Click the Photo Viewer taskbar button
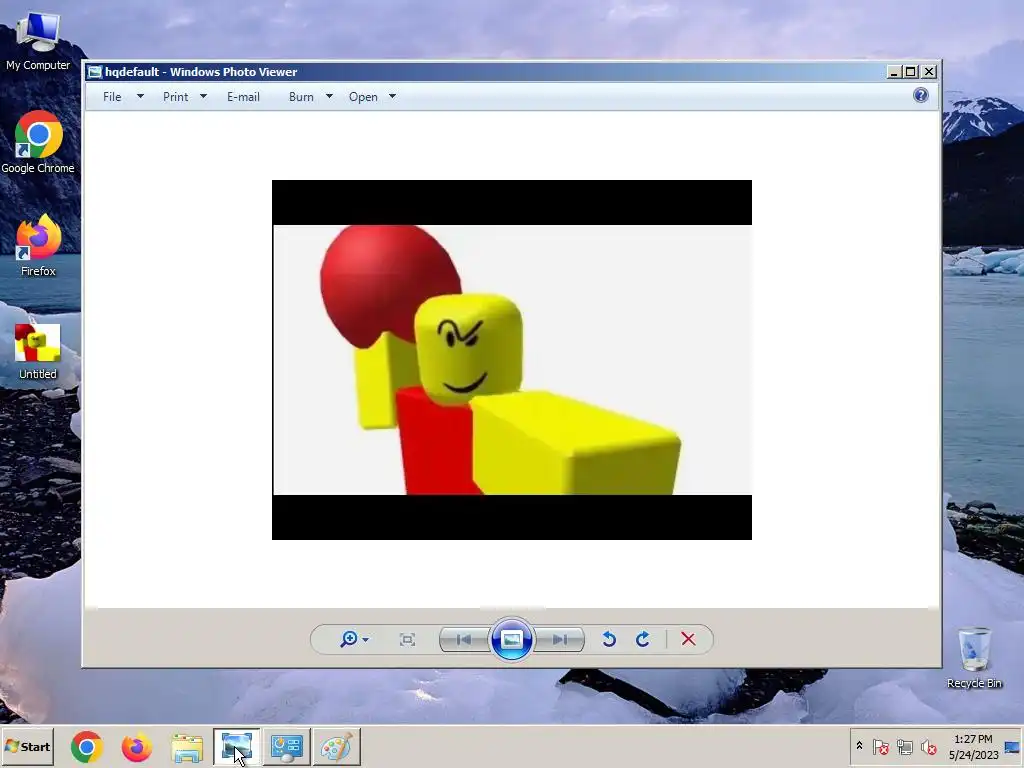1024x768 pixels. click(236, 747)
